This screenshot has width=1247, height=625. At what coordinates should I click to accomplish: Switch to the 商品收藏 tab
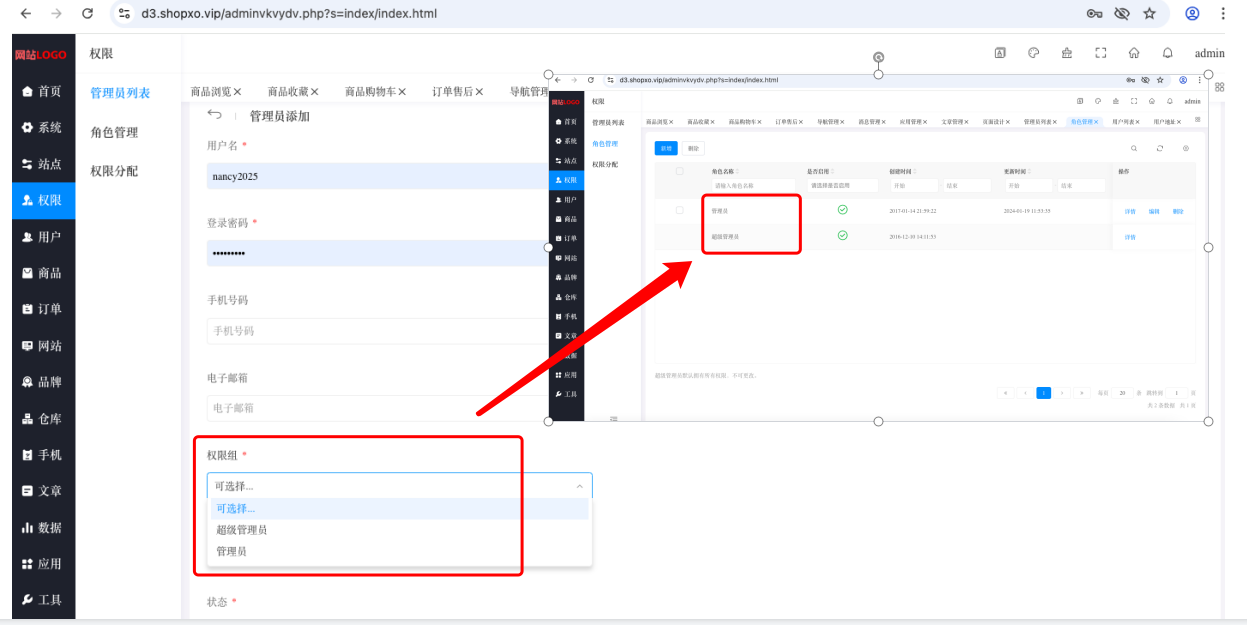289,92
